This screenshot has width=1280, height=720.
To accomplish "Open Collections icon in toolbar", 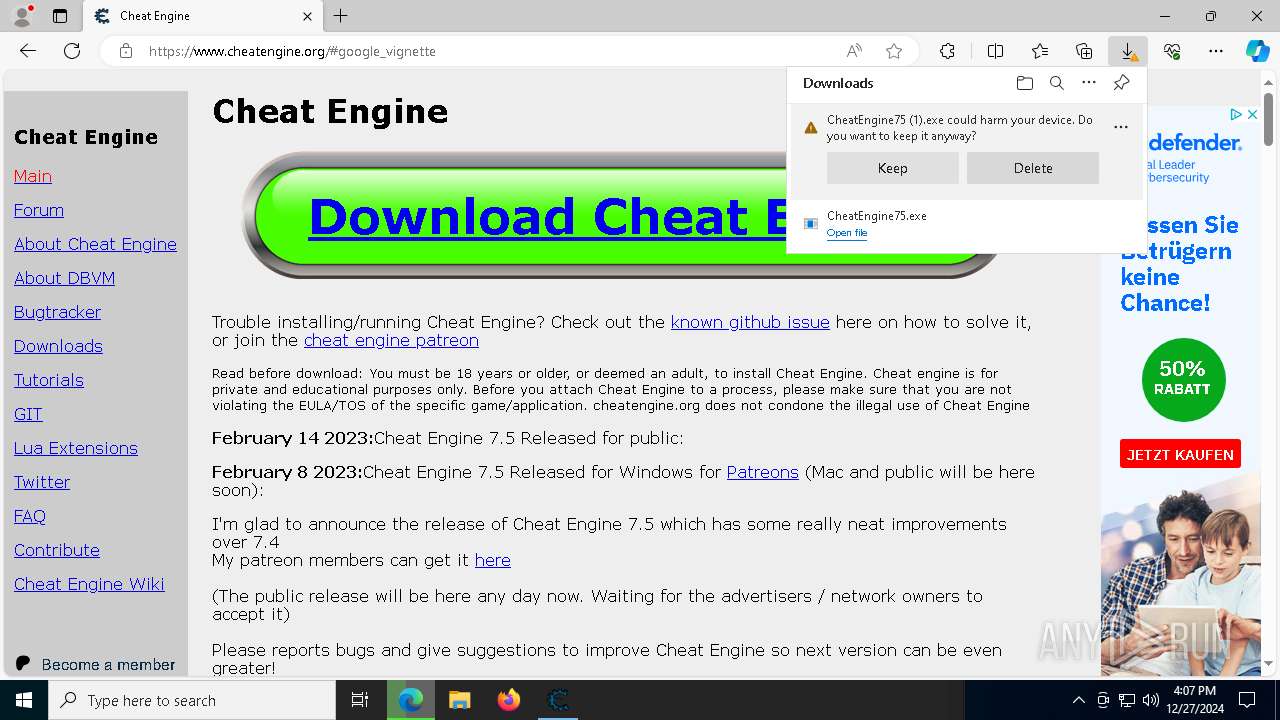I will (x=1084, y=51).
